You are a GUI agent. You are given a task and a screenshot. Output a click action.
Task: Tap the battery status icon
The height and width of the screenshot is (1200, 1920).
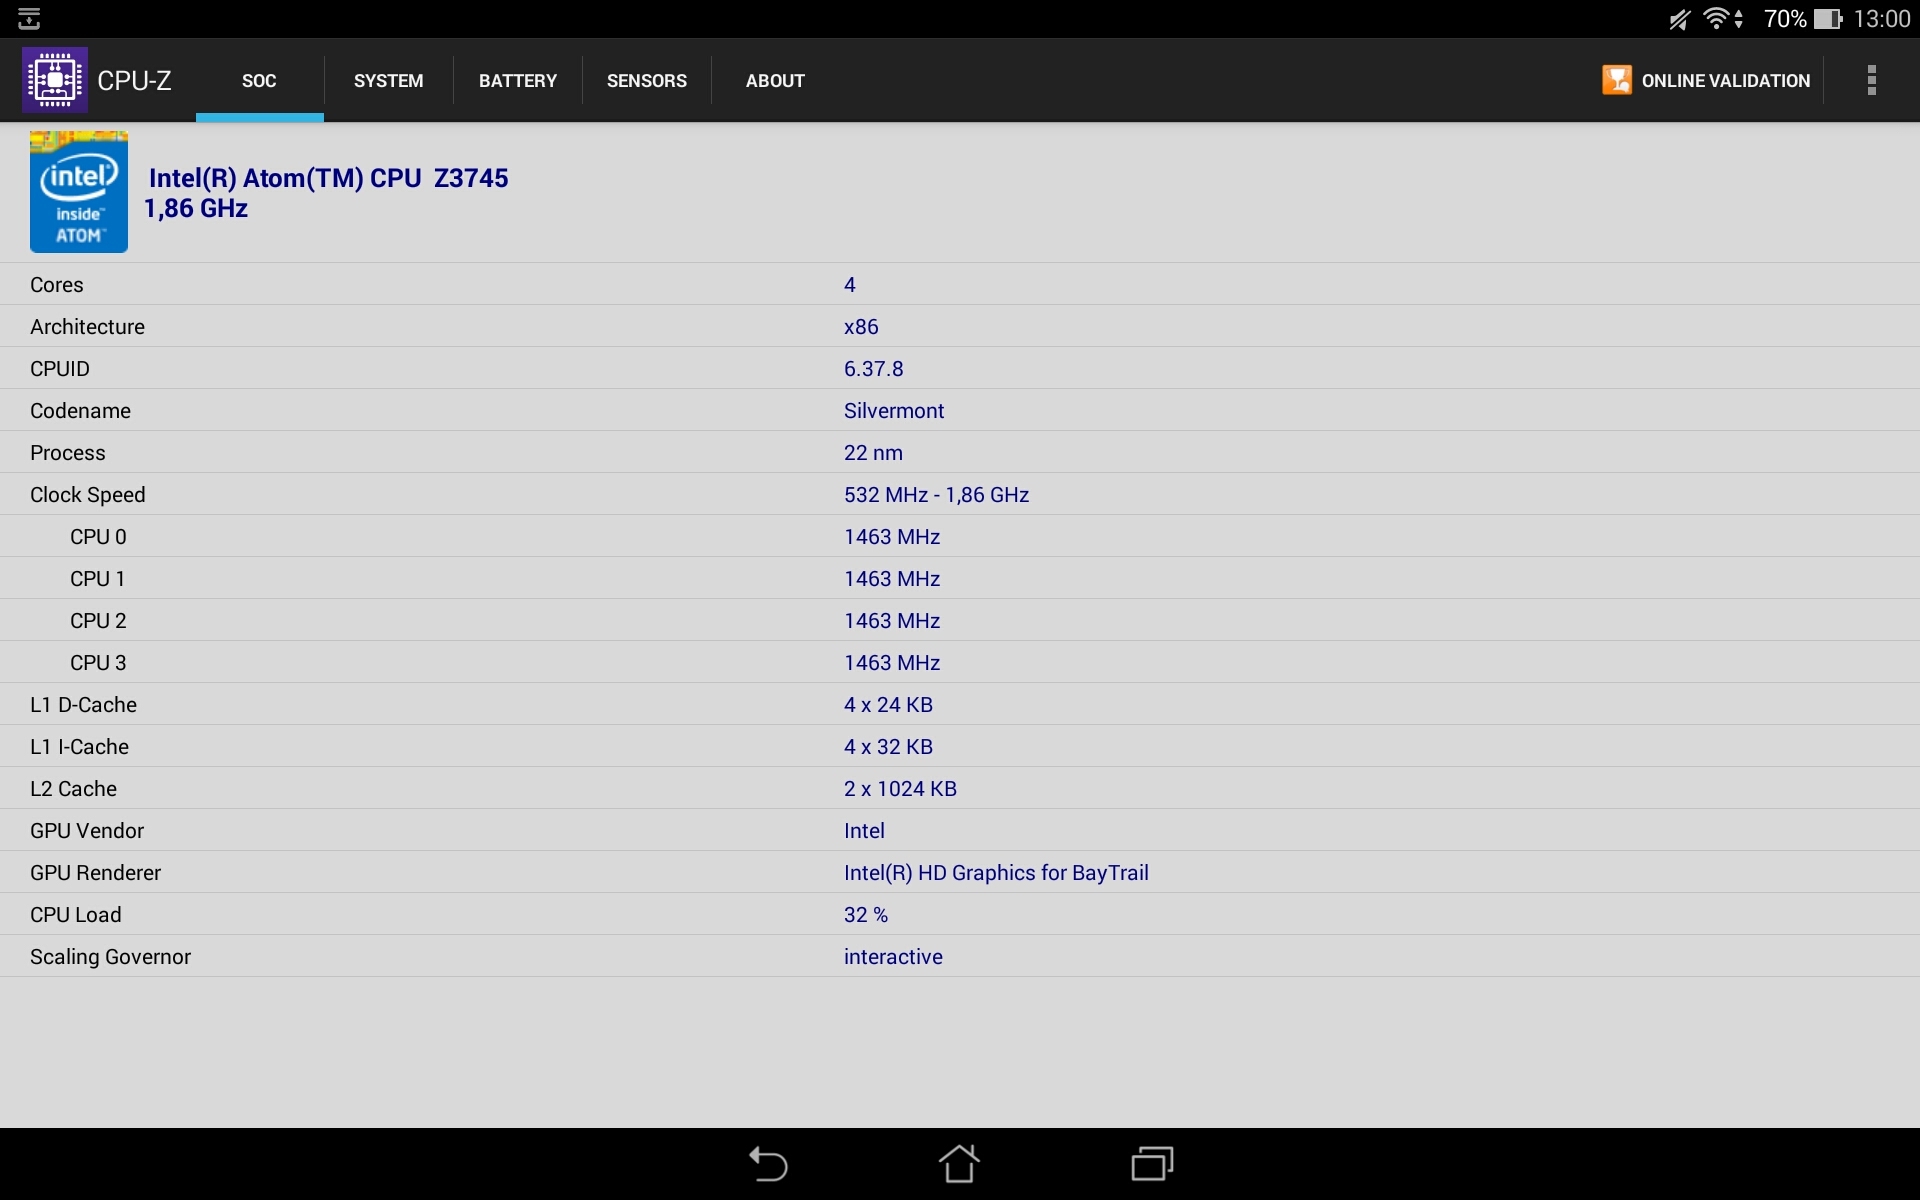tap(1828, 19)
